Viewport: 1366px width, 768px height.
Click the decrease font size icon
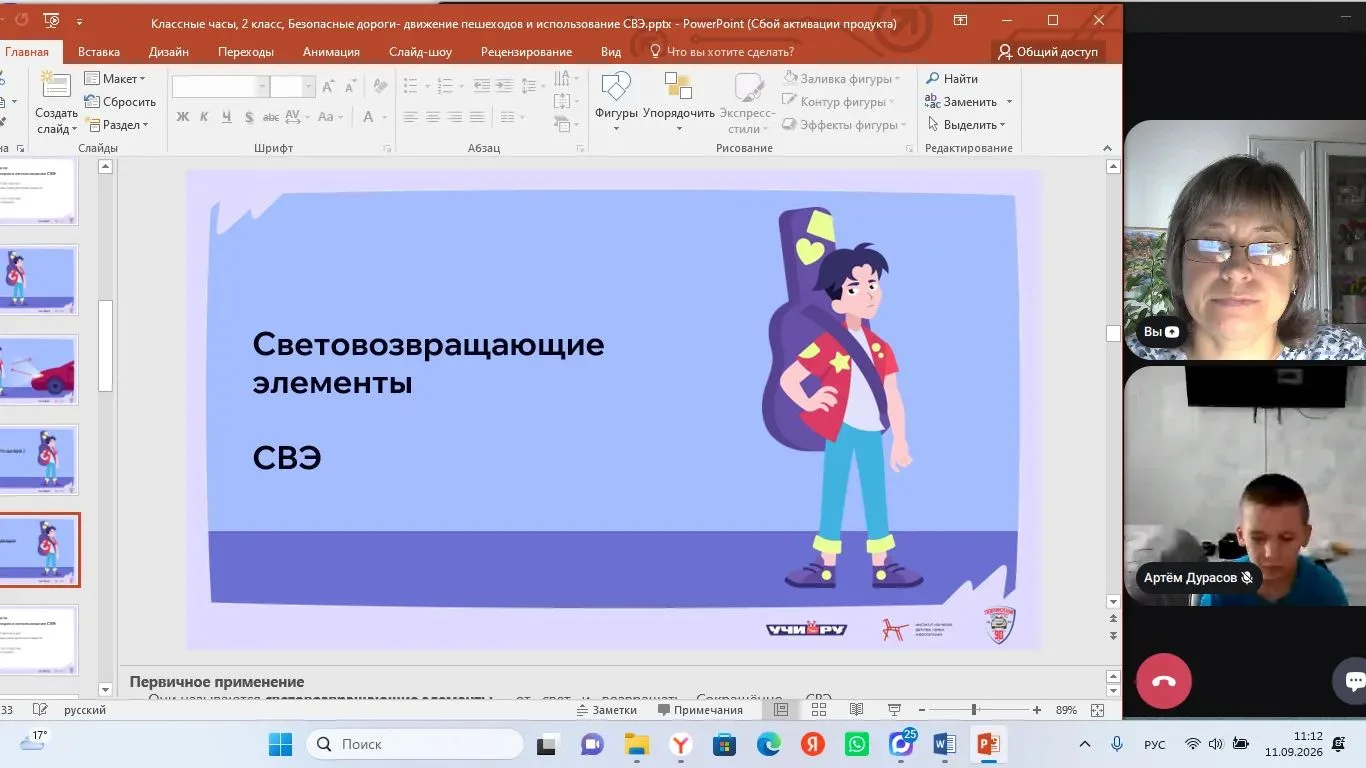click(349, 88)
